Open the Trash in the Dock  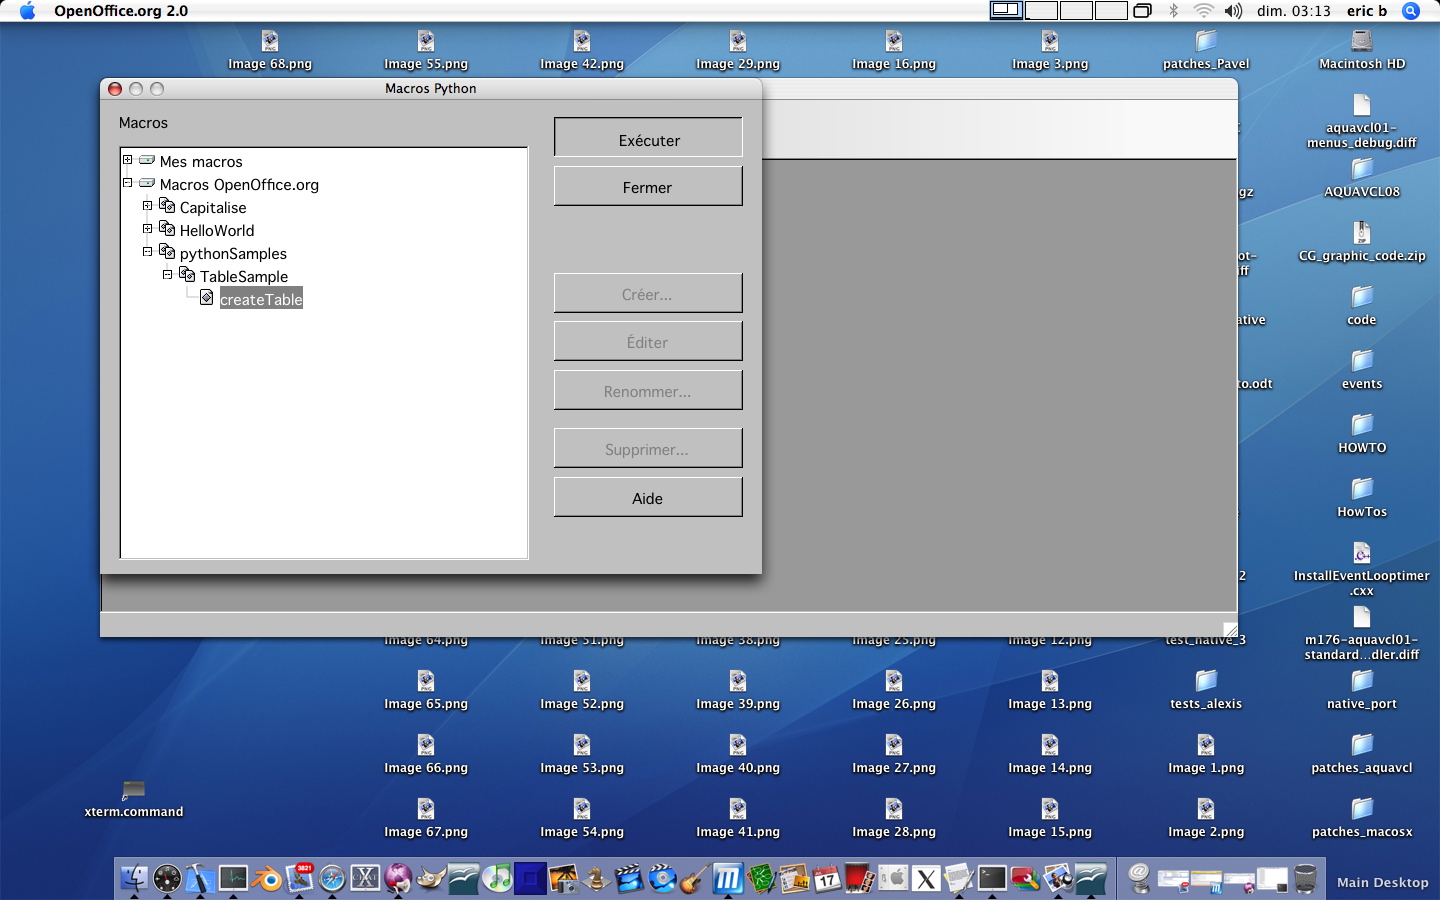[1305, 879]
